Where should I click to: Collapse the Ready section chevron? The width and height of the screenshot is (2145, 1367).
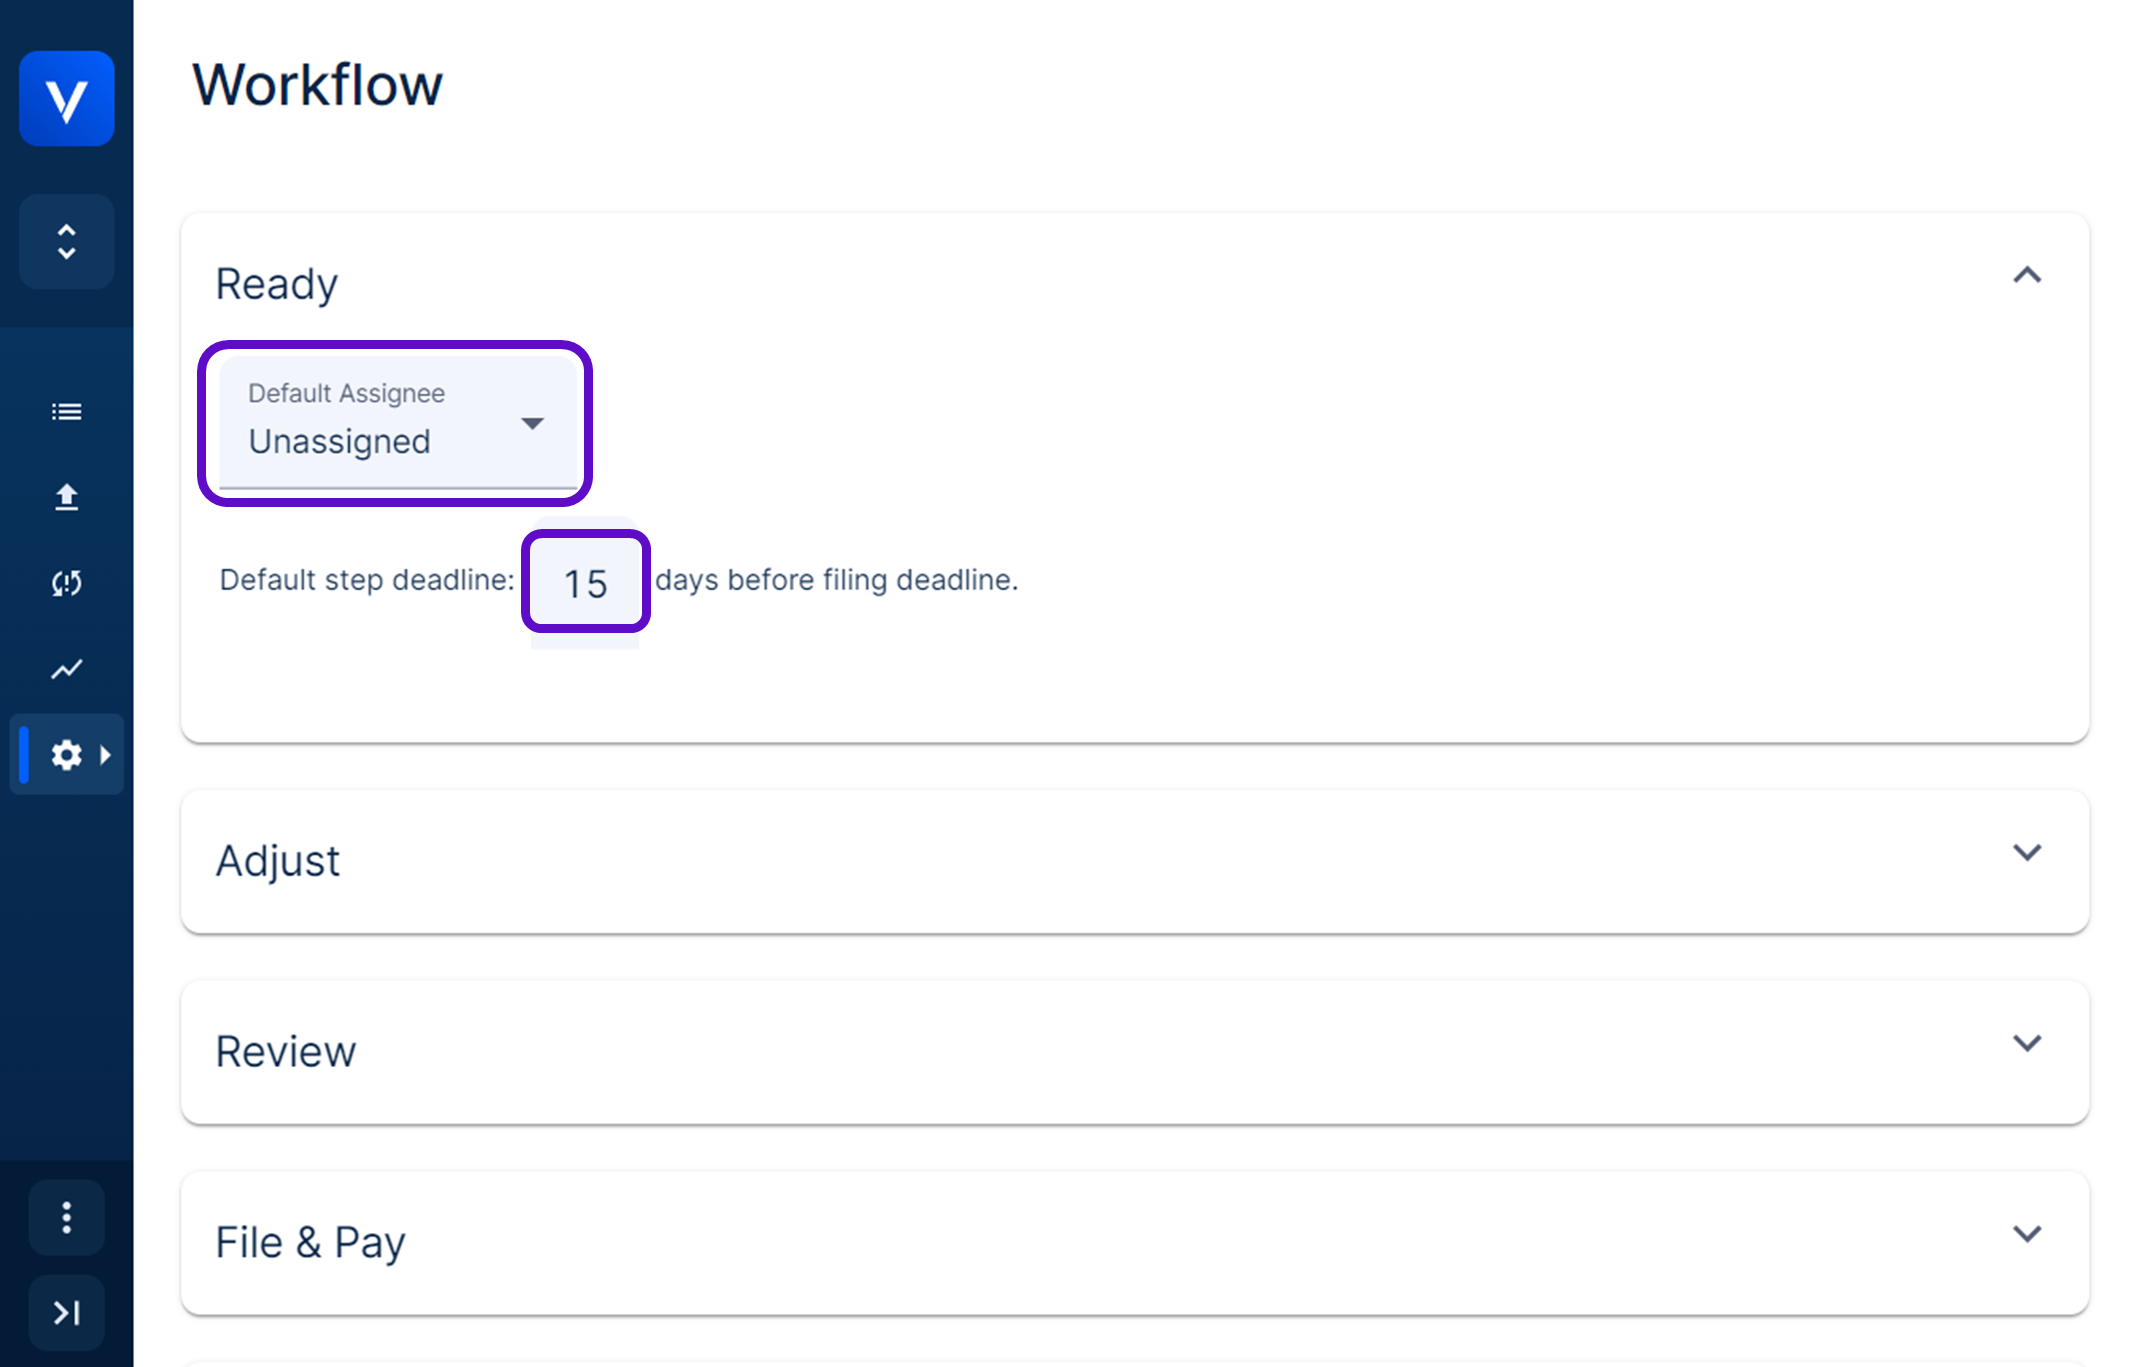point(2026,276)
